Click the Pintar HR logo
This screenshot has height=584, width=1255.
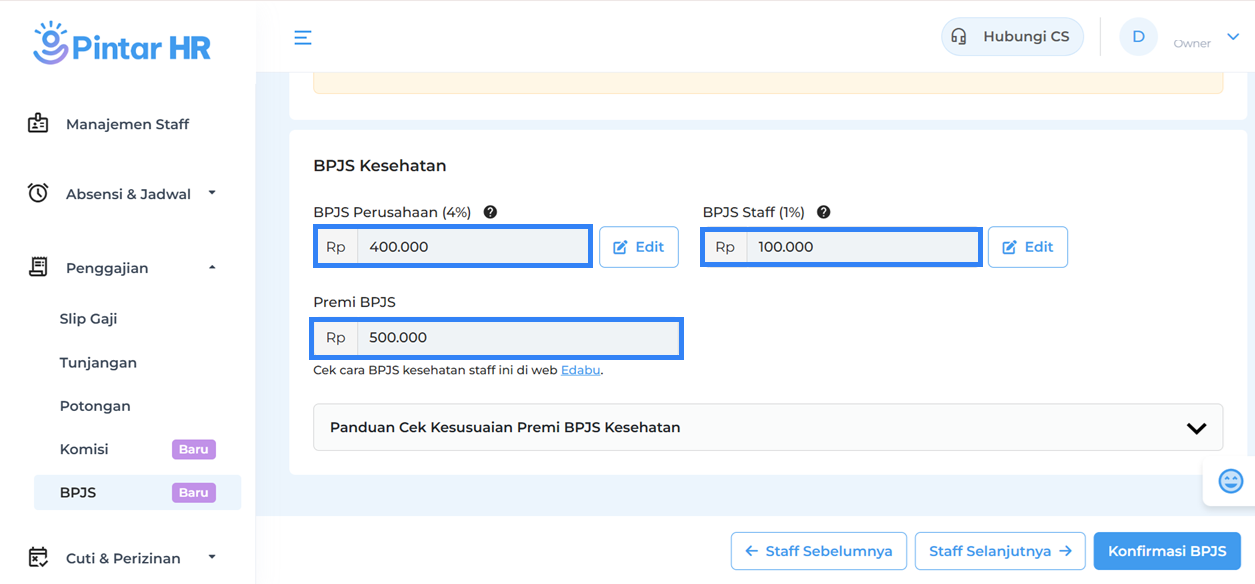coord(122,43)
